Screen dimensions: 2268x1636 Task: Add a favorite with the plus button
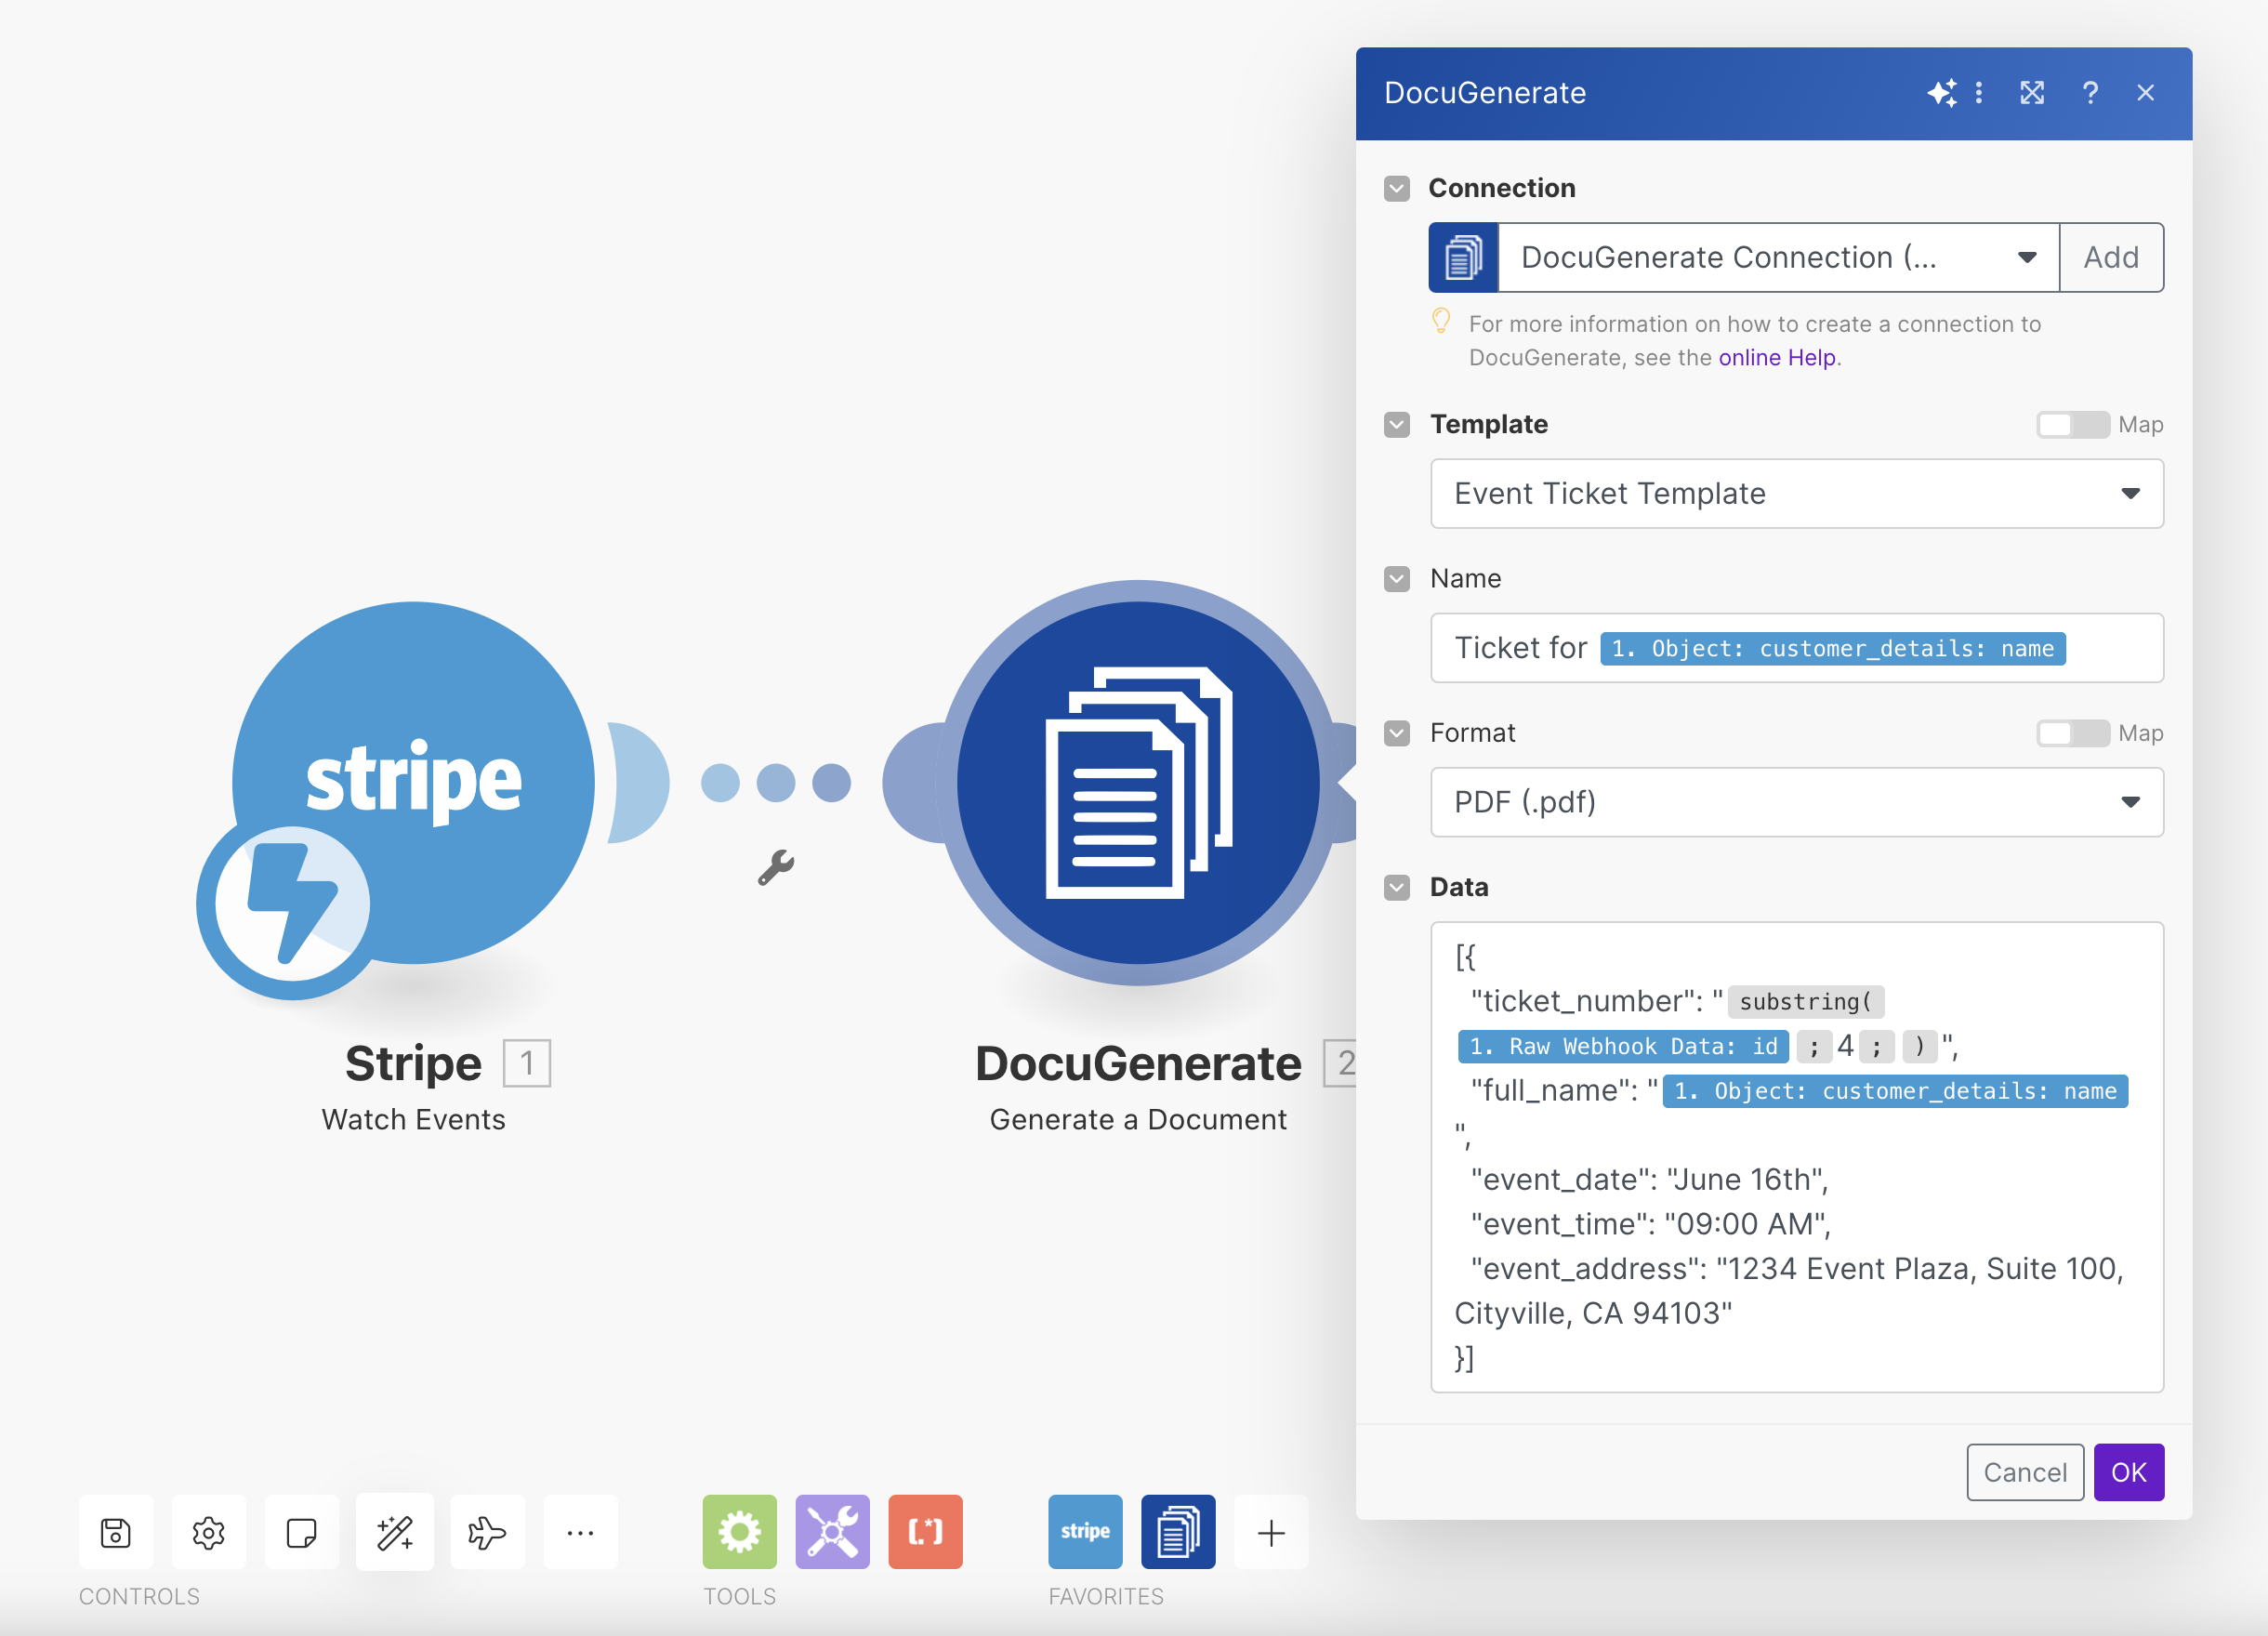pos(1272,1532)
